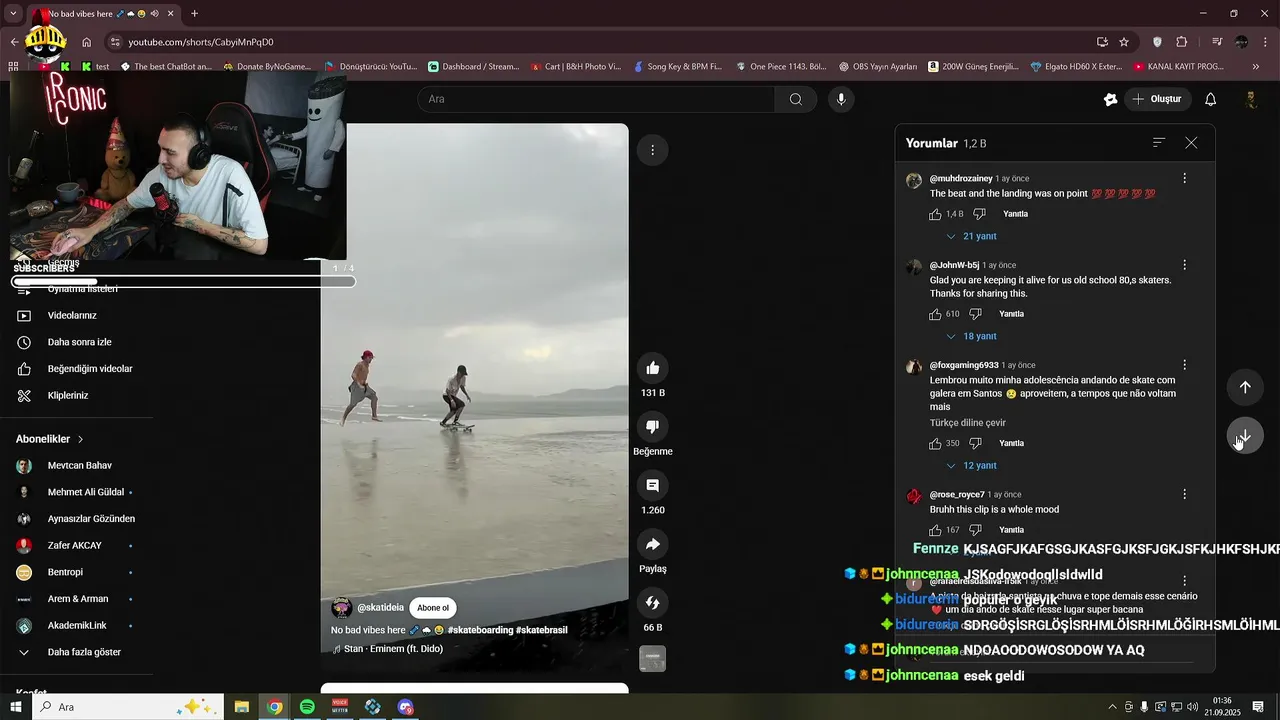Reply to foxgaming6933 via Yanıtla
This screenshot has height=720, width=1280.
pyautogui.click(x=1011, y=443)
